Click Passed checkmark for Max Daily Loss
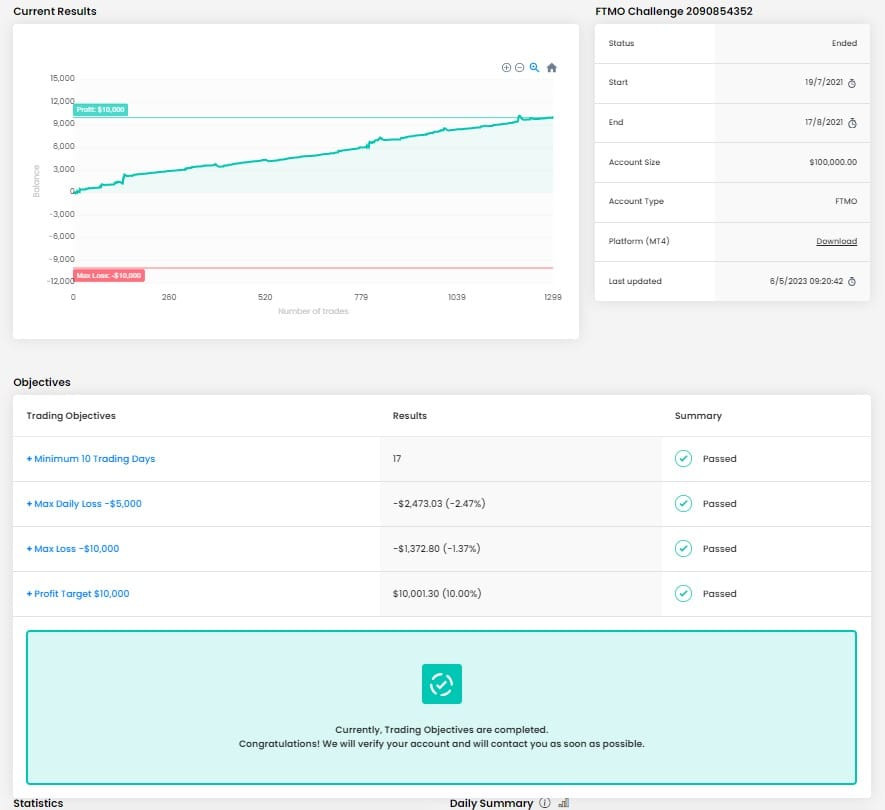Screen dimensions: 885x810 pyautogui.click(x=684, y=504)
